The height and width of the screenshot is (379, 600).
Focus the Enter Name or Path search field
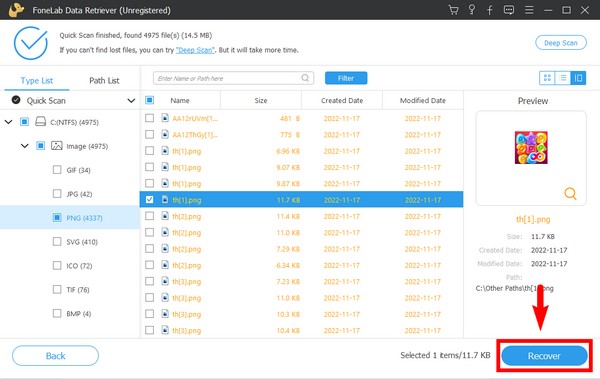pyautogui.click(x=233, y=78)
